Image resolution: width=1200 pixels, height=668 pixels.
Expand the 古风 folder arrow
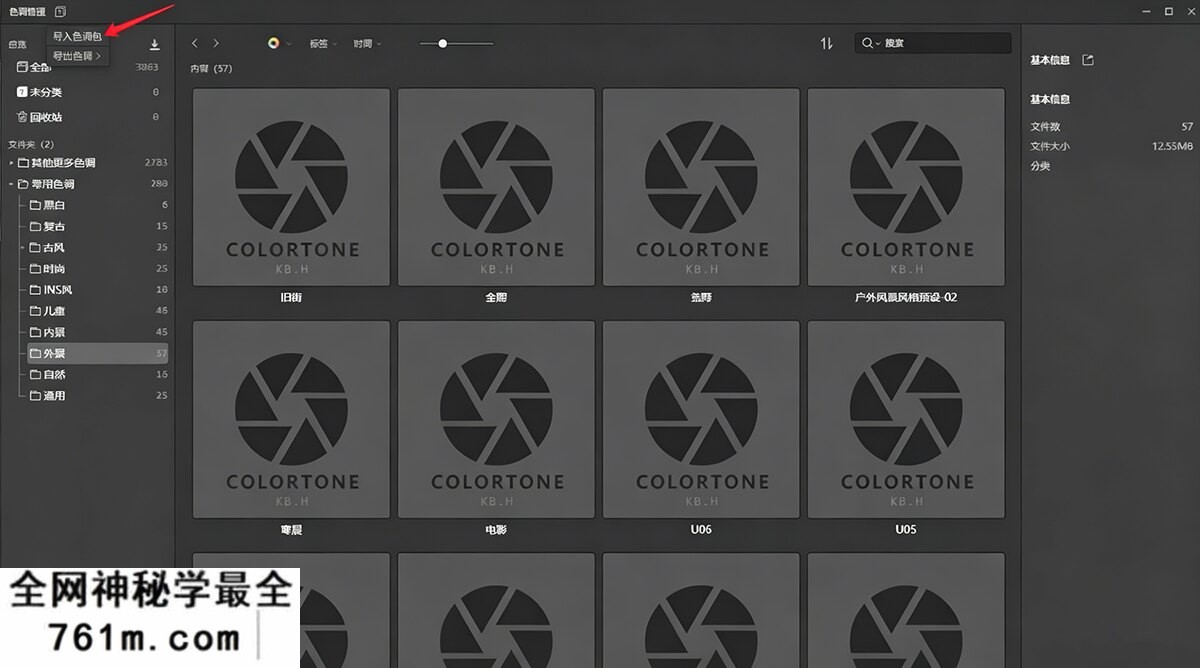tap(23, 248)
